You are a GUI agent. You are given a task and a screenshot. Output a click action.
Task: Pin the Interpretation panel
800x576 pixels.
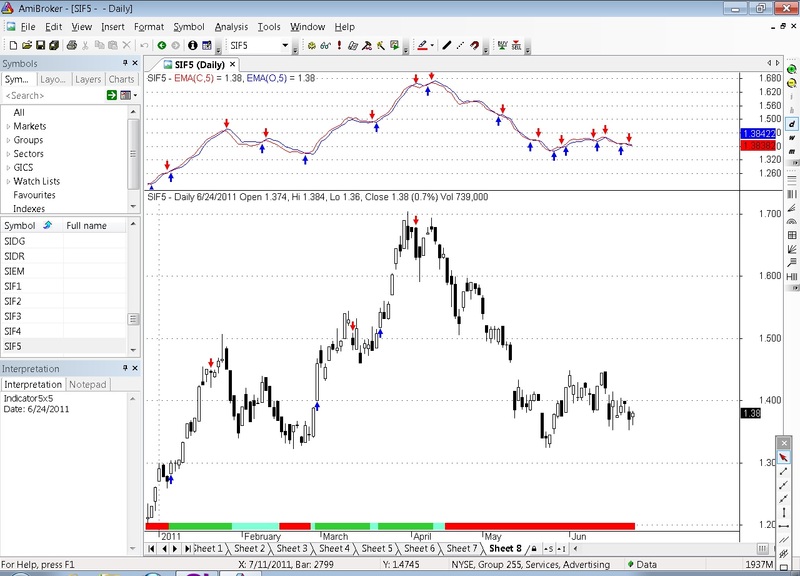point(125,368)
